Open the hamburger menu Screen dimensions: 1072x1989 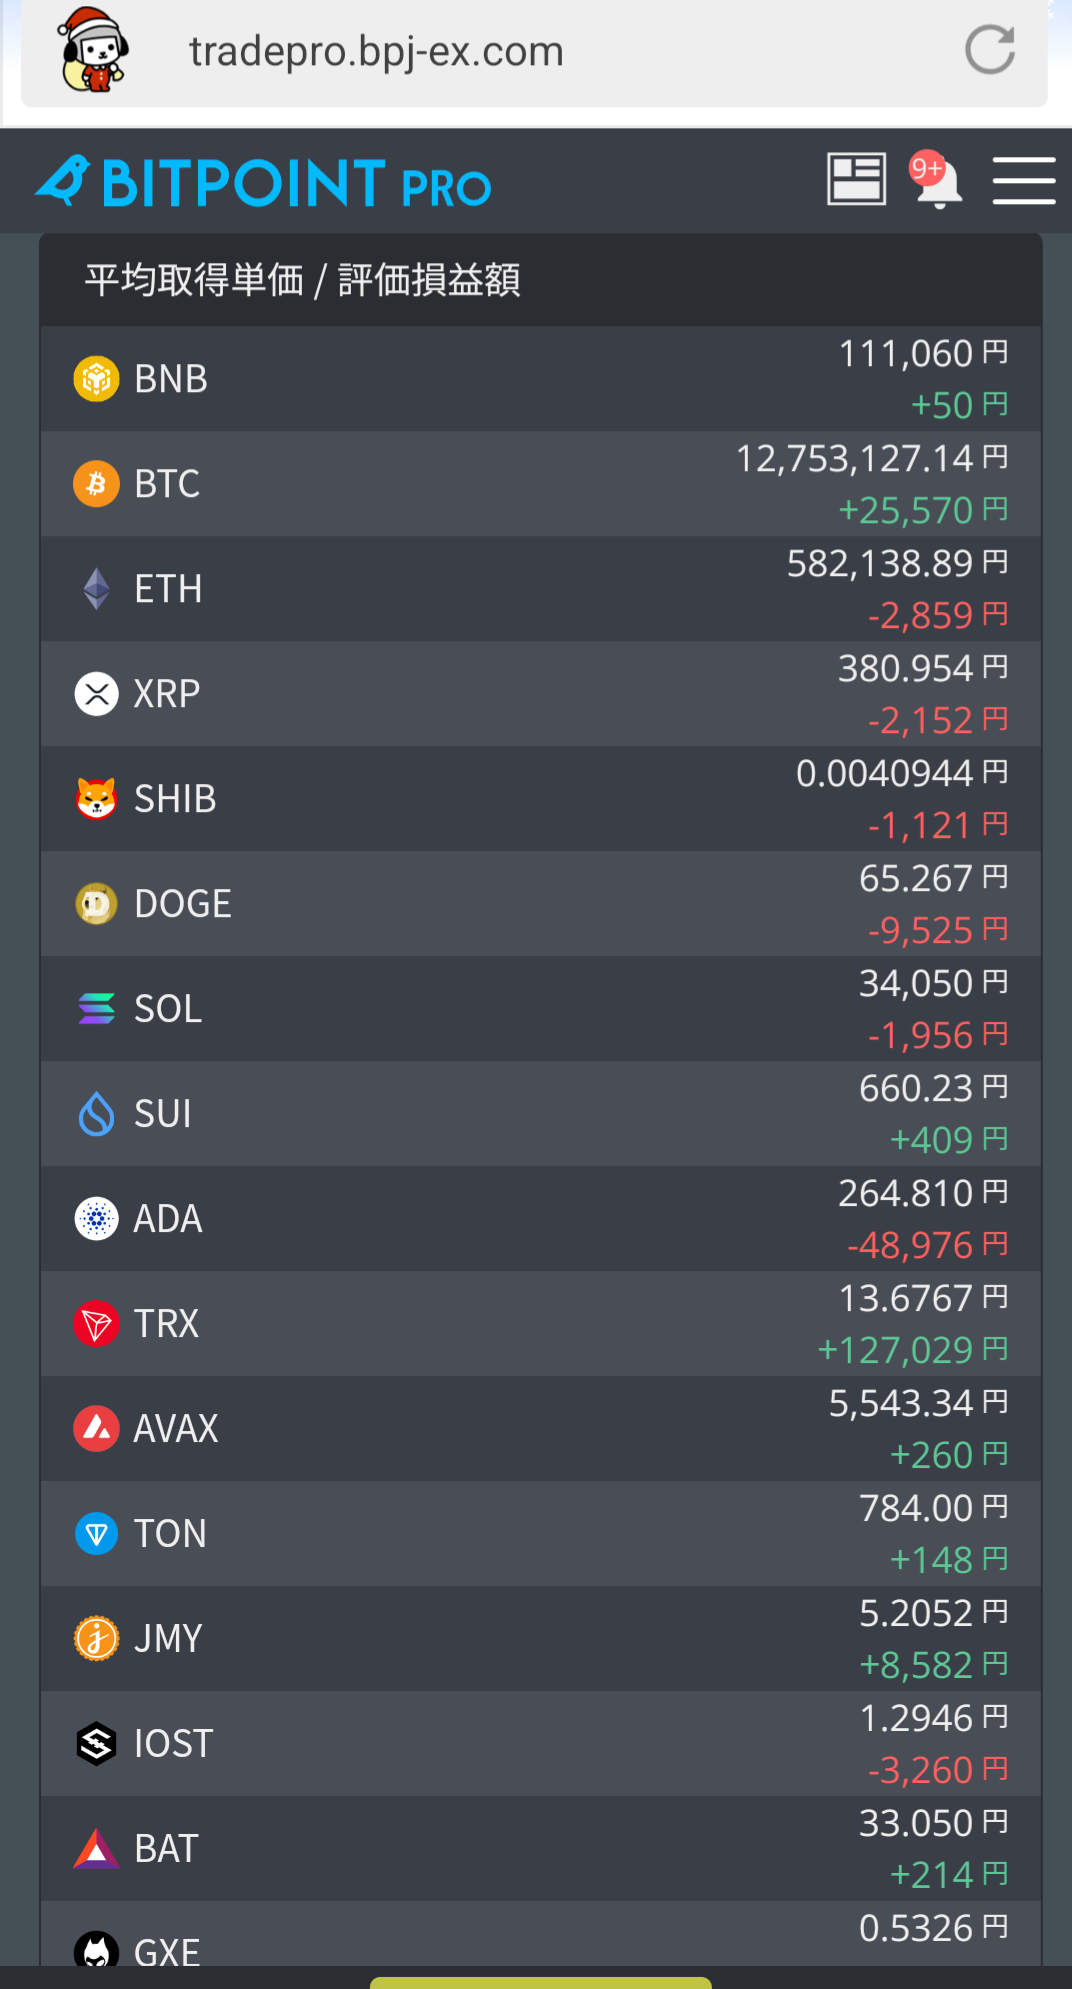click(x=1023, y=181)
